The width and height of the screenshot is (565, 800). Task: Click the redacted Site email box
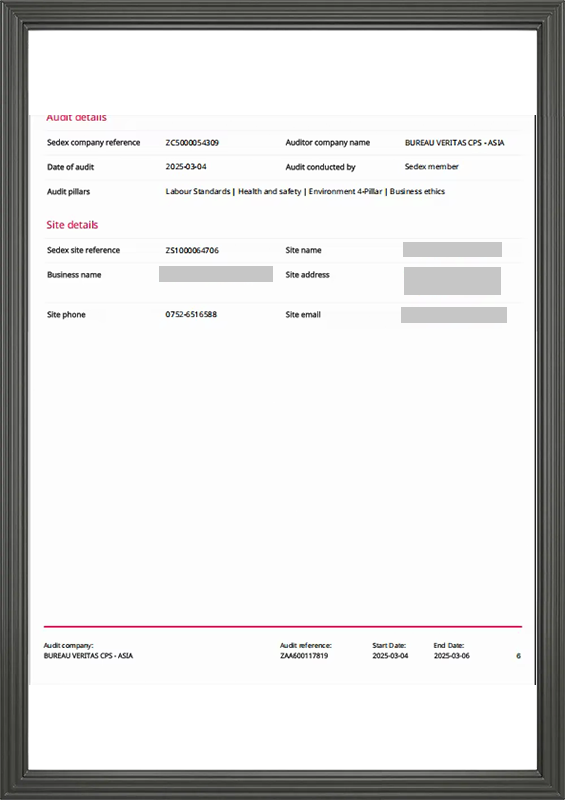454,315
